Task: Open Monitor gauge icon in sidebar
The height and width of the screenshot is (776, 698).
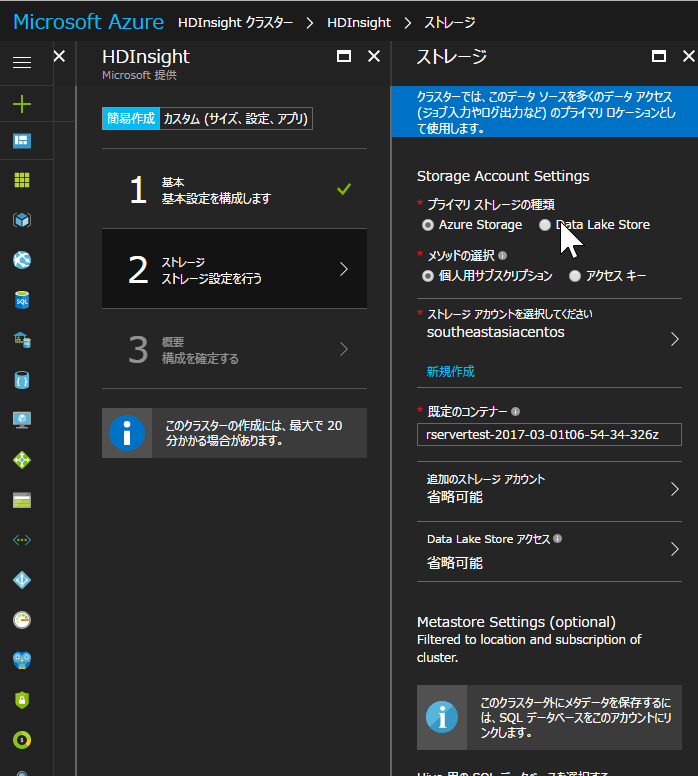Action: pos(22,620)
